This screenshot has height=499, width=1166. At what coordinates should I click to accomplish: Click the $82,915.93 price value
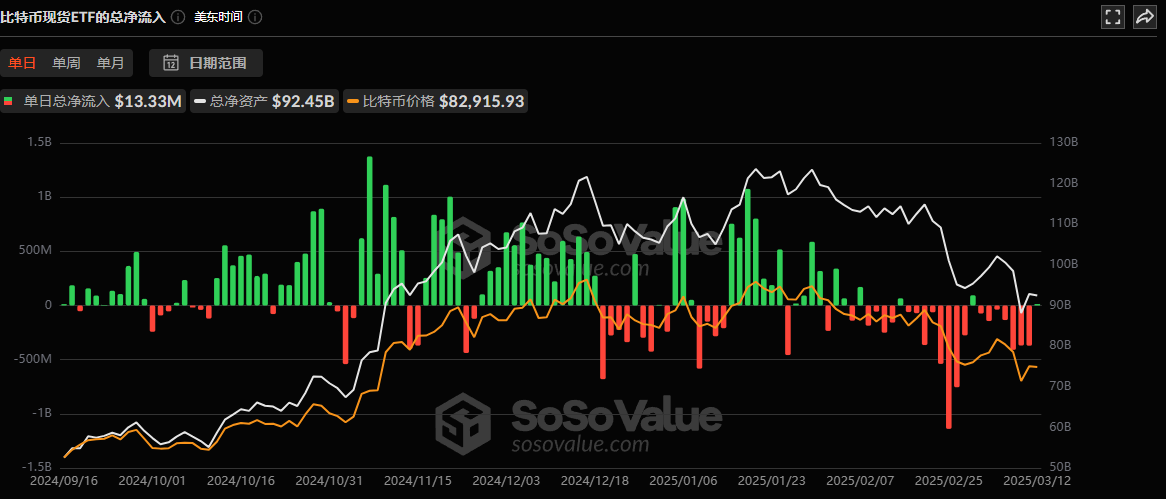tap(482, 102)
